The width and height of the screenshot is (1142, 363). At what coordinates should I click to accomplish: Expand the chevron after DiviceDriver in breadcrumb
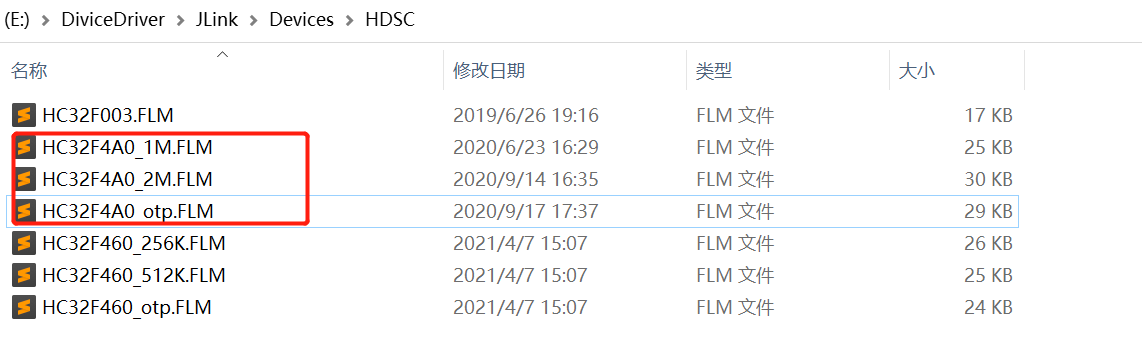(x=182, y=20)
